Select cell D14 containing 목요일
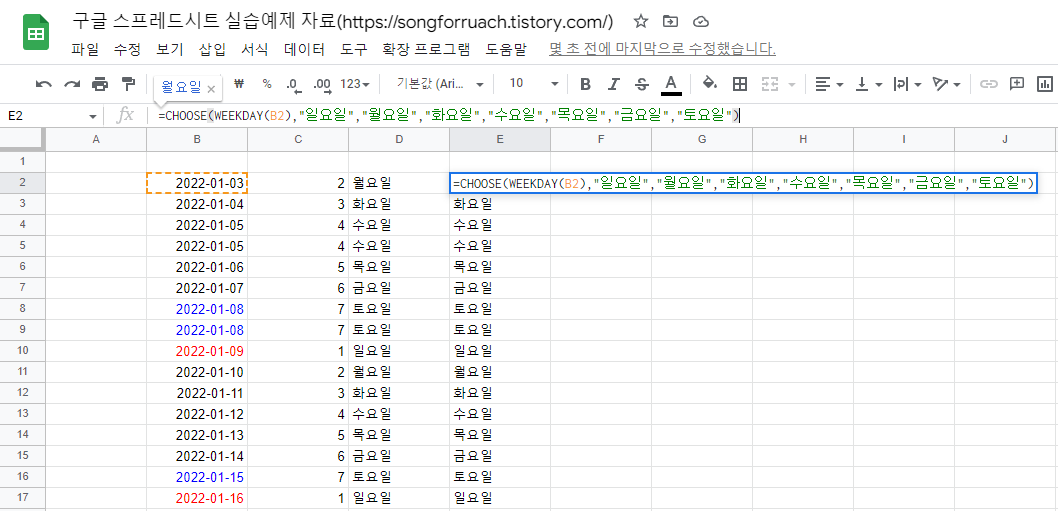This screenshot has width=1058, height=511. [399, 435]
